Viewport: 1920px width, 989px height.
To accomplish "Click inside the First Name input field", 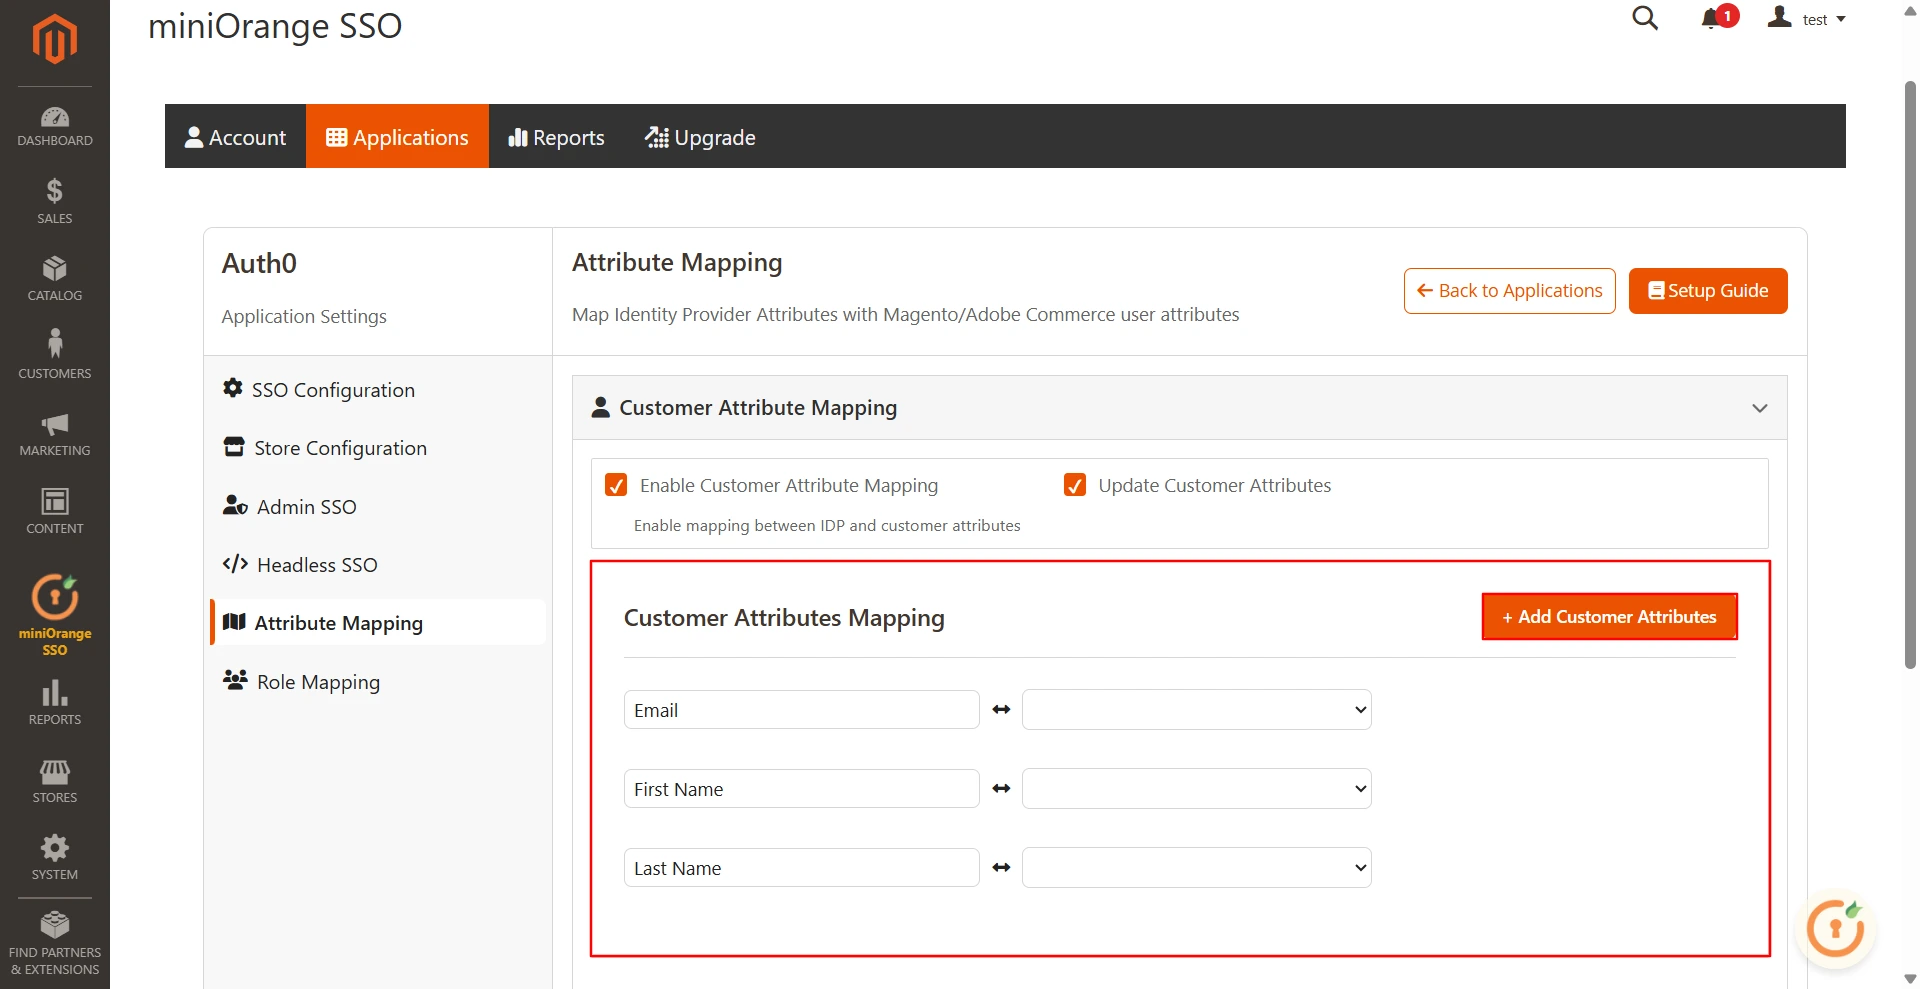I will click(800, 788).
